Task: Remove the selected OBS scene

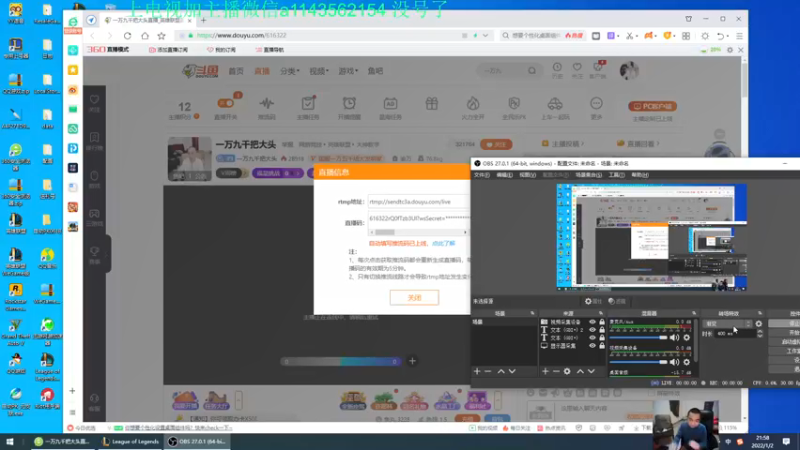Action: (488, 371)
